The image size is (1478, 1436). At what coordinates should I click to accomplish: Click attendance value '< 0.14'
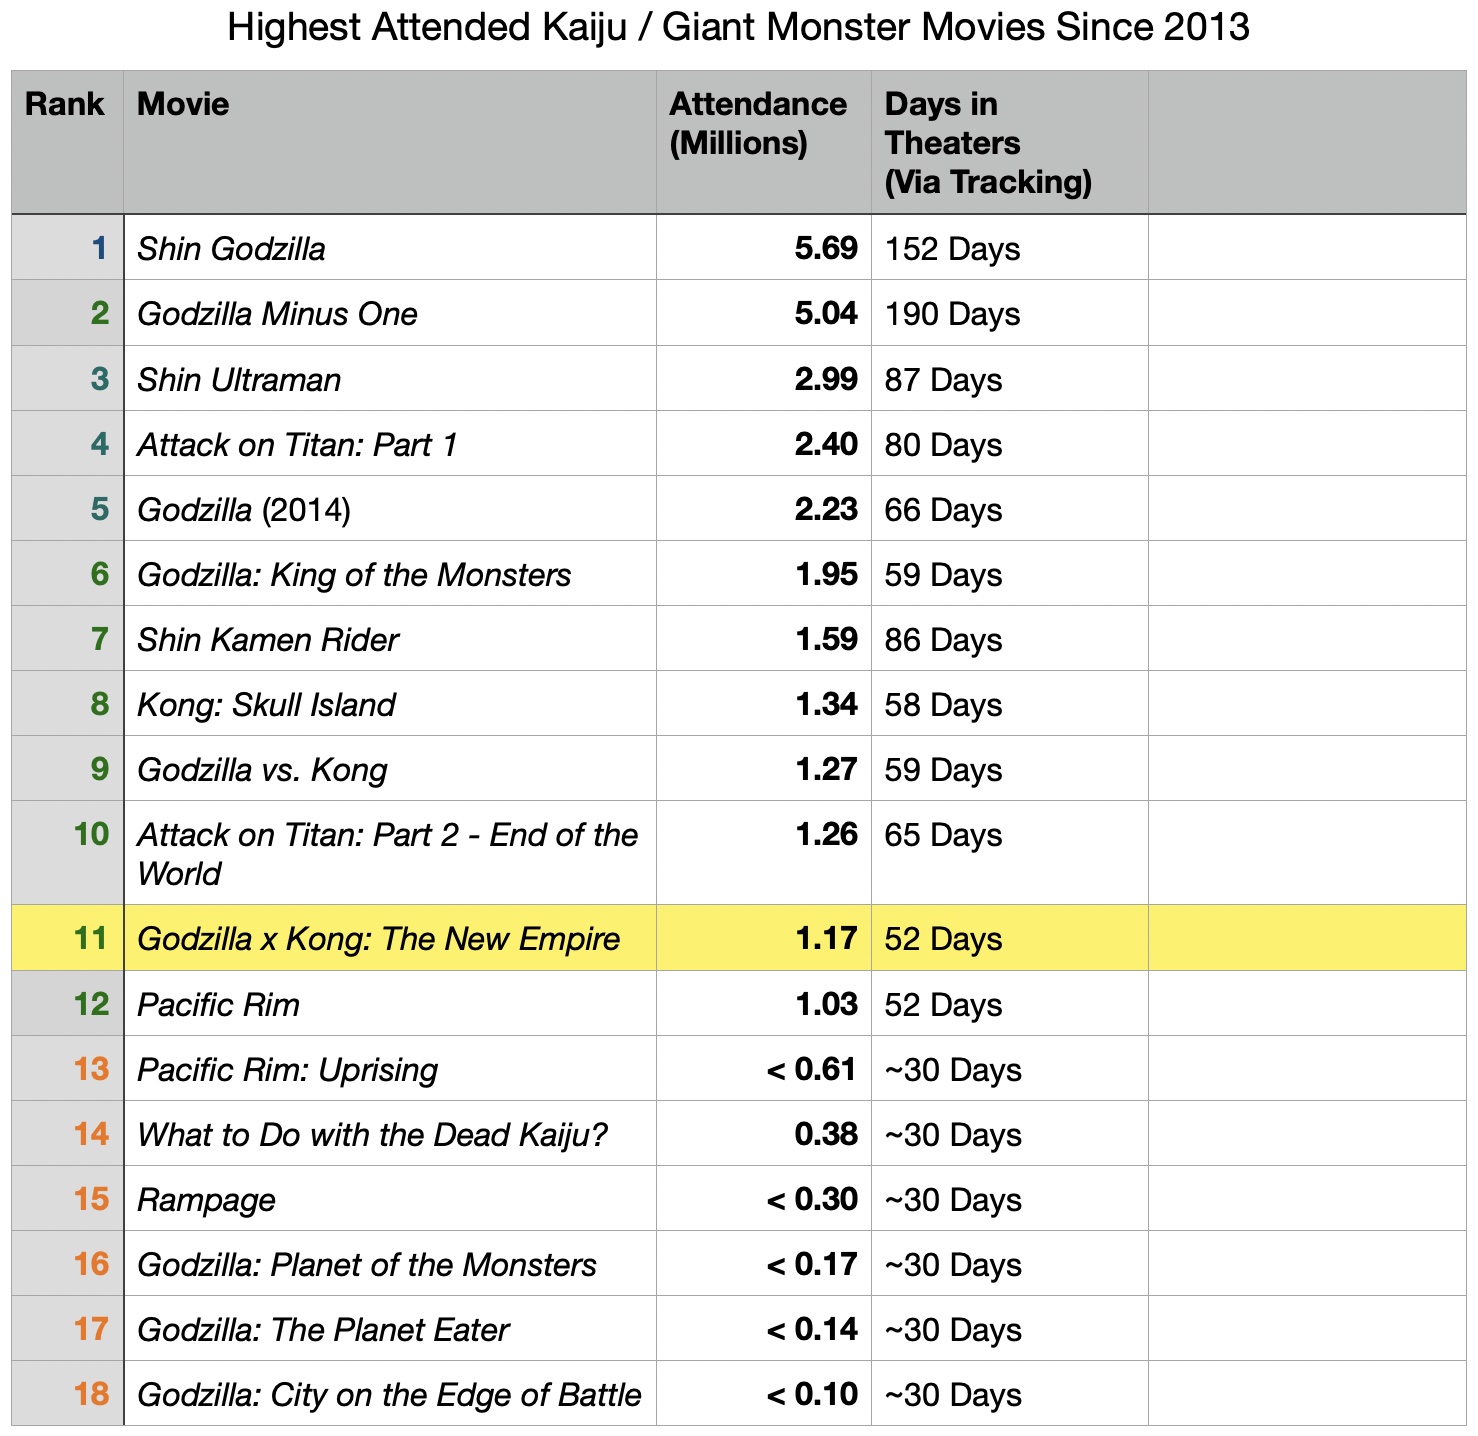pyautogui.click(x=812, y=1329)
